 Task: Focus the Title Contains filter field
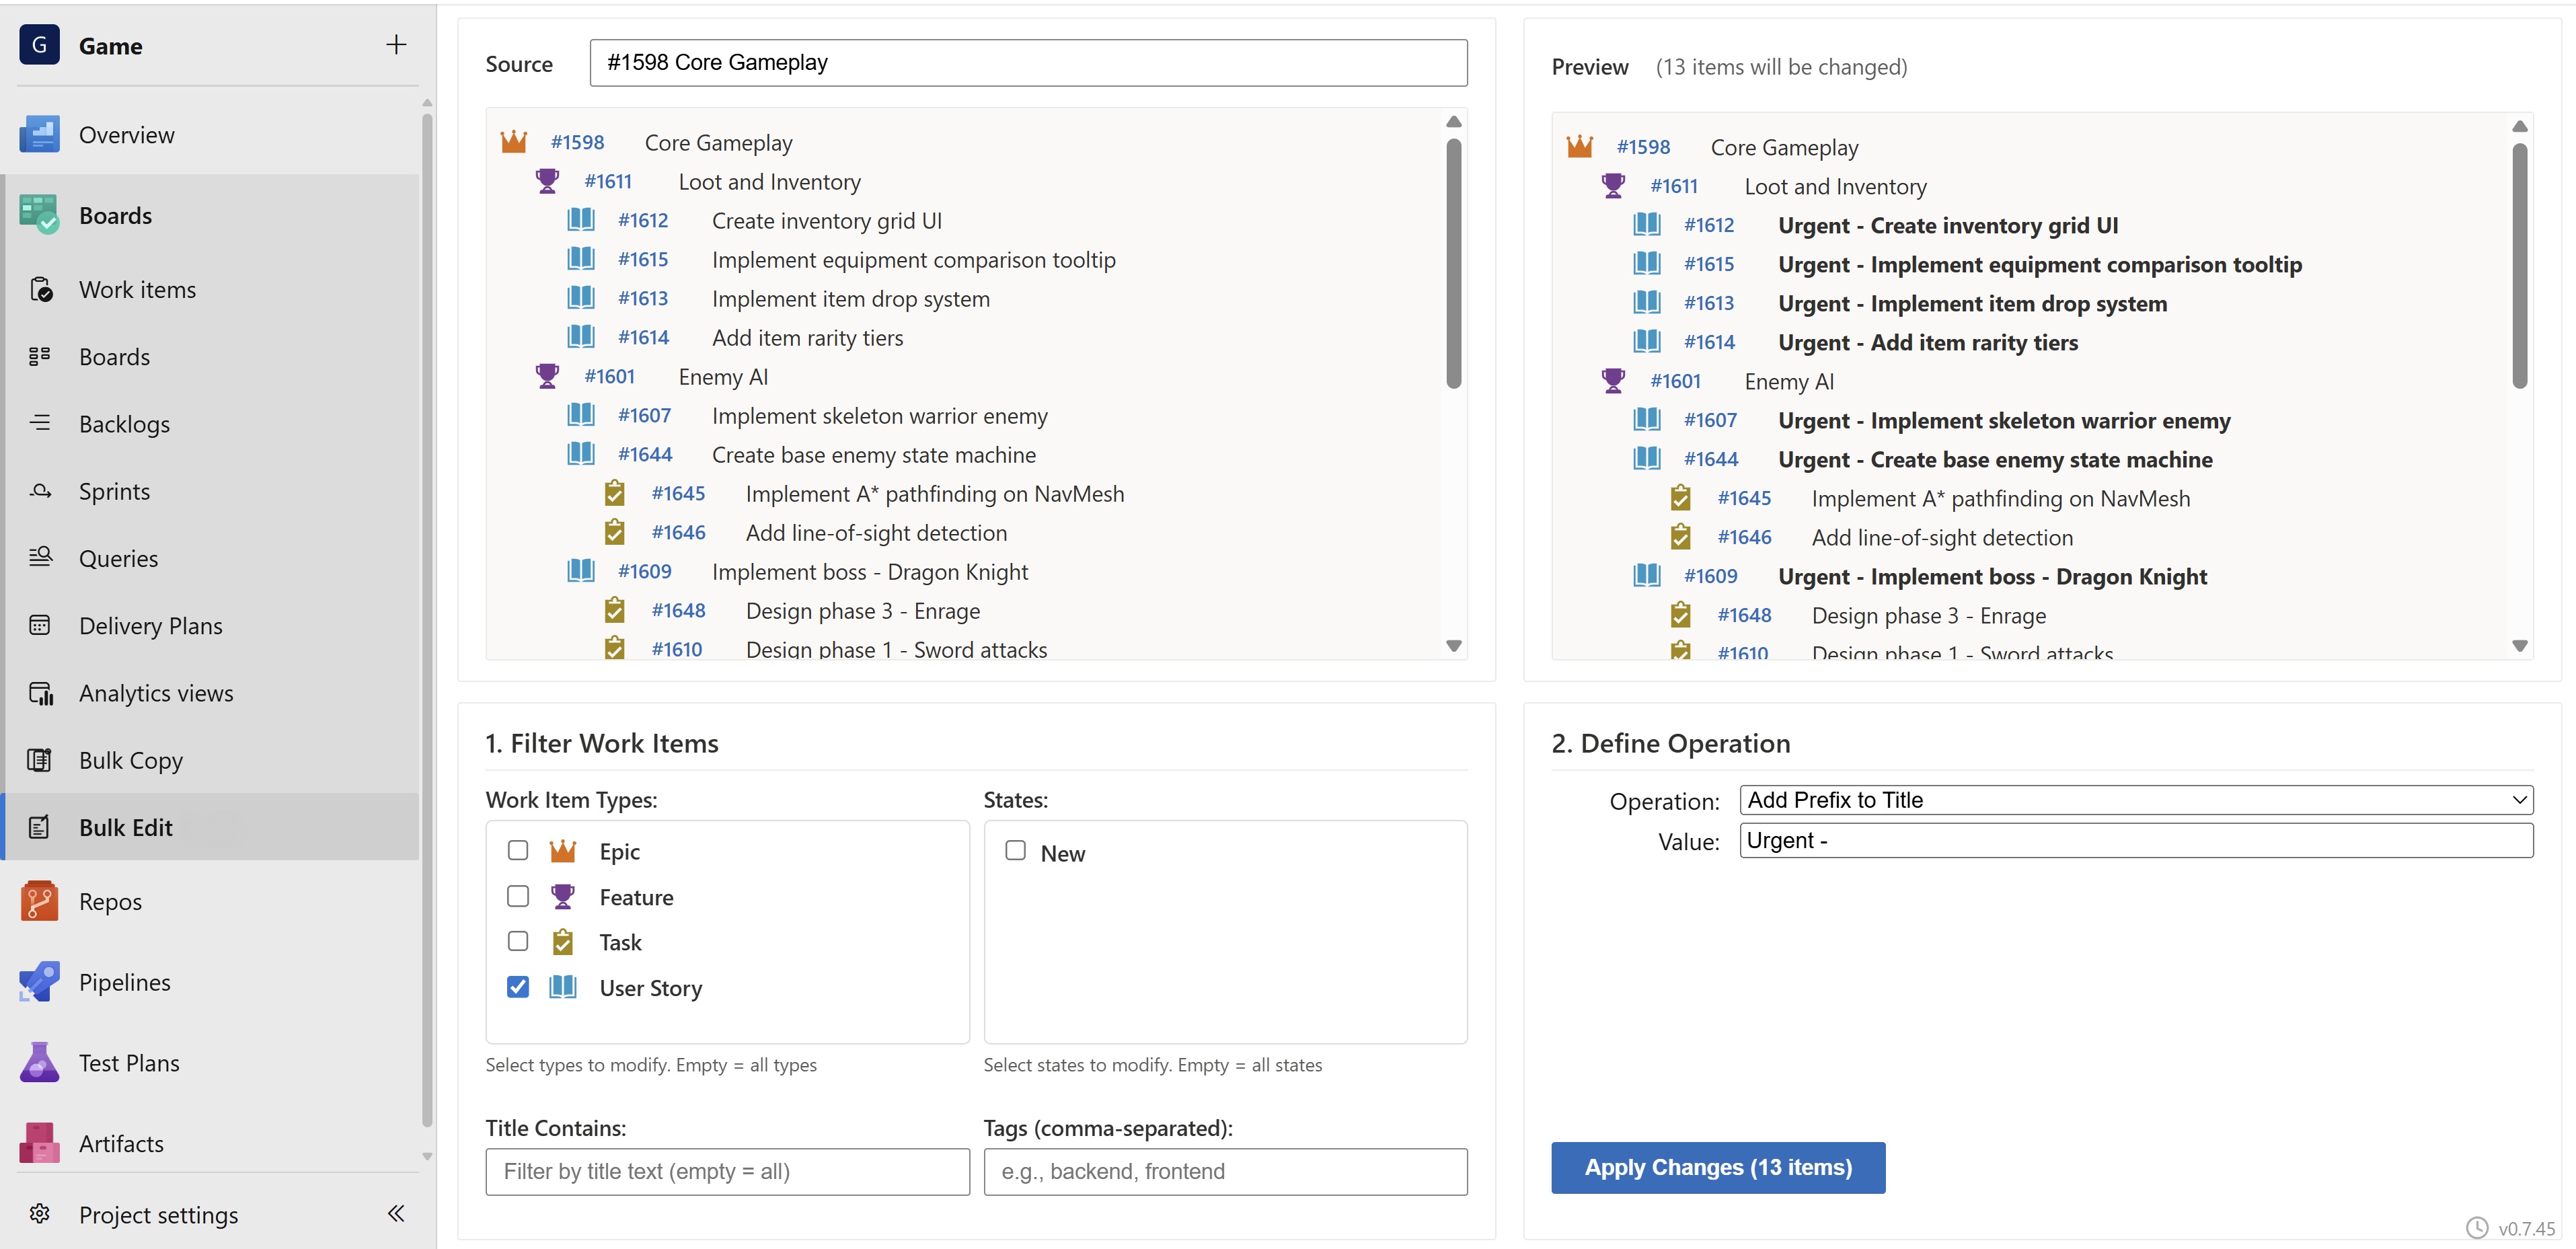[727, 1171]
